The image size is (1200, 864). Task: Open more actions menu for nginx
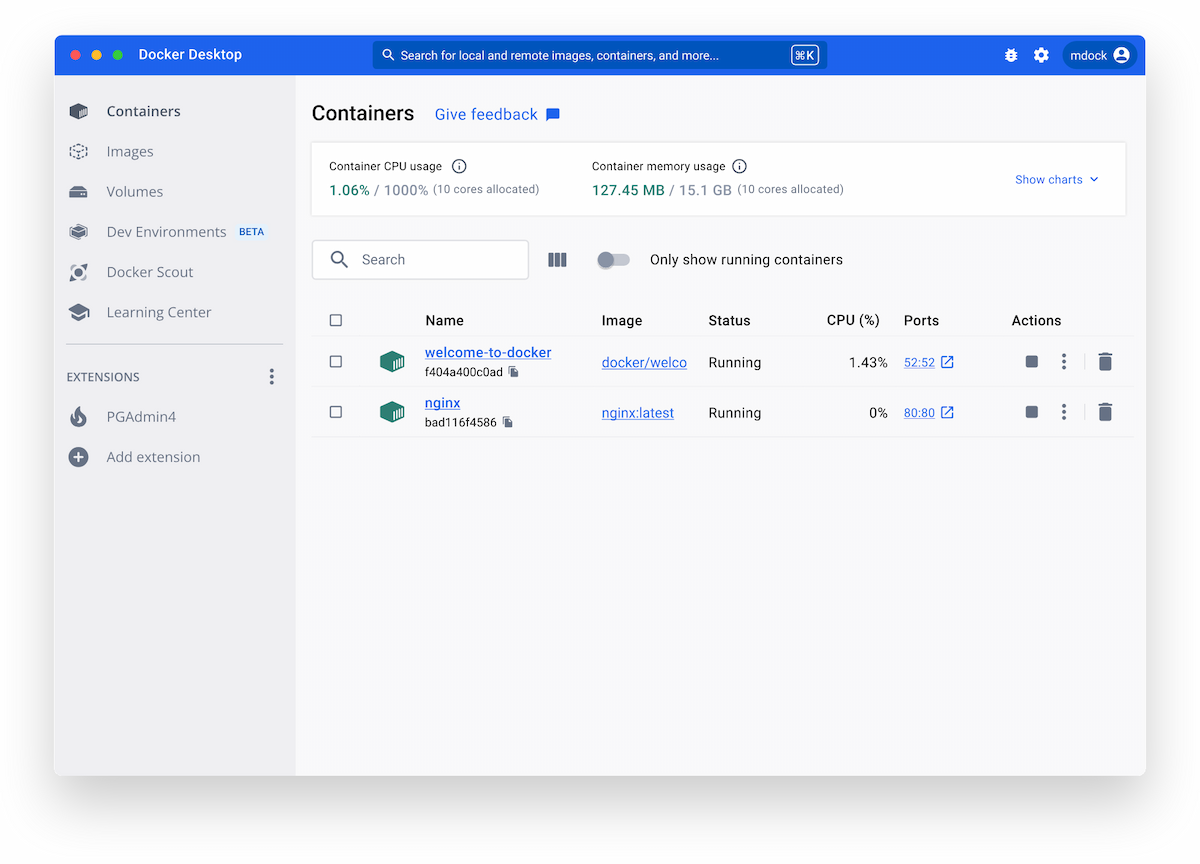pos(1064,412)
